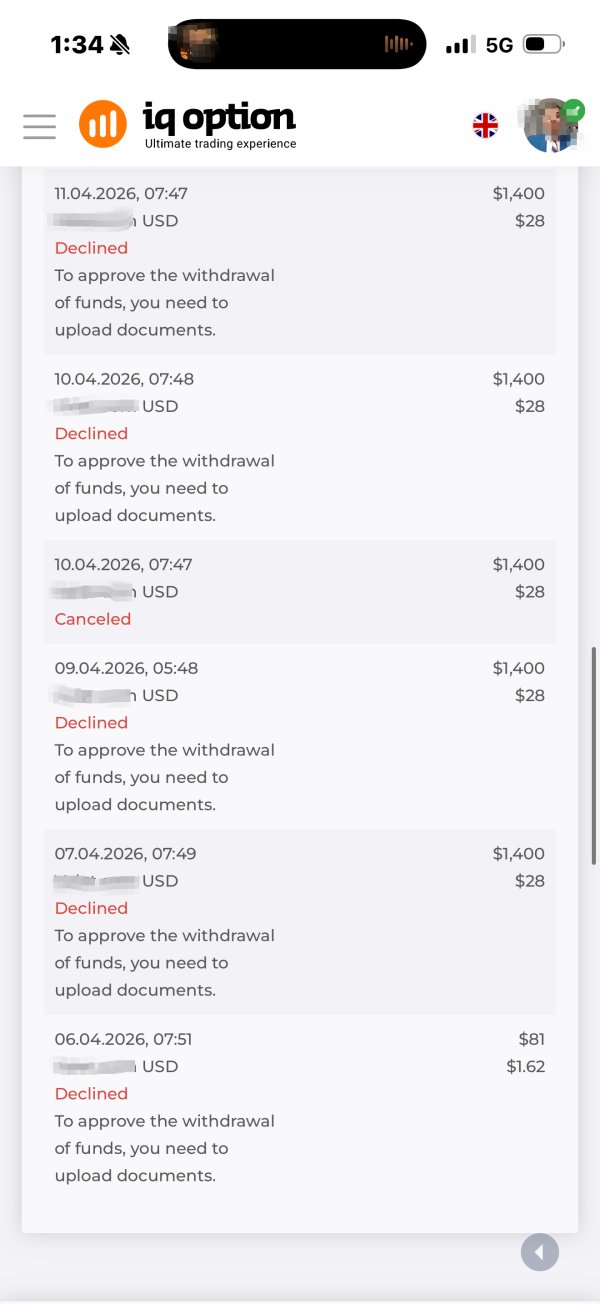Screen dimensions: 600x1304
Task: Click the page scrollbar thumb
Action: pyautogui.click(x=595, y=756)
